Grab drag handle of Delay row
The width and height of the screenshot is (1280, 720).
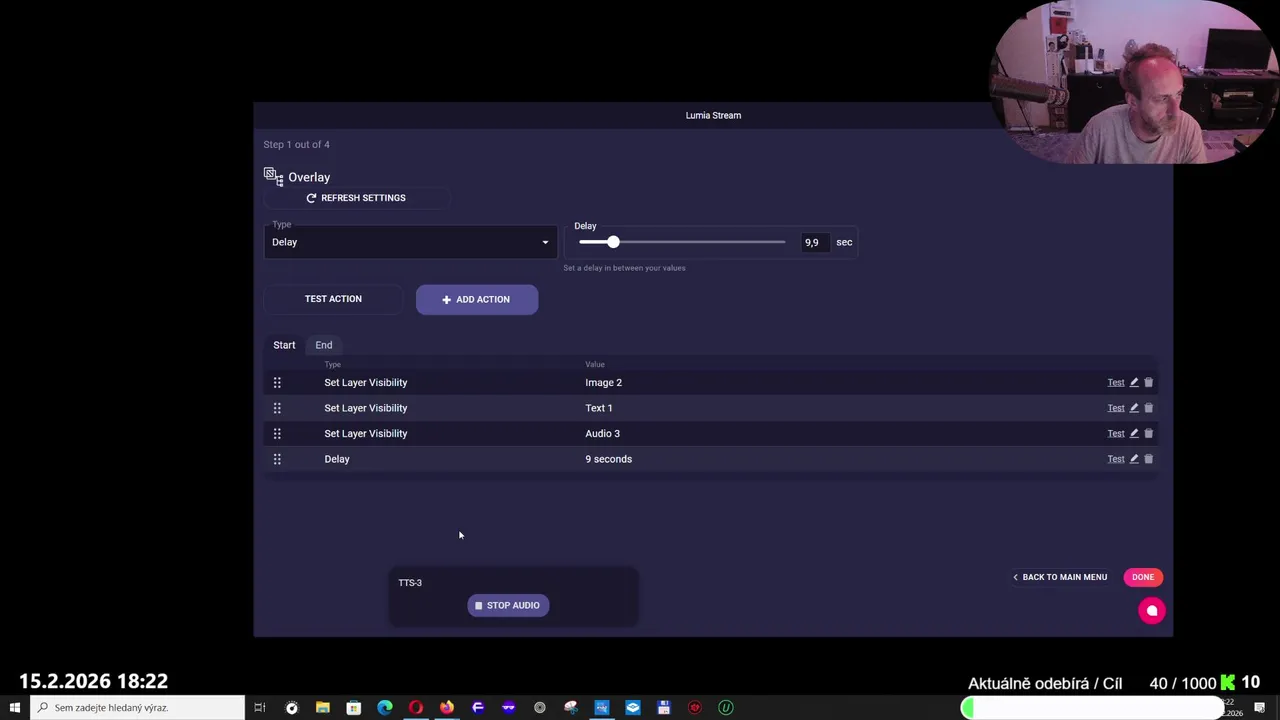point(277,459)
